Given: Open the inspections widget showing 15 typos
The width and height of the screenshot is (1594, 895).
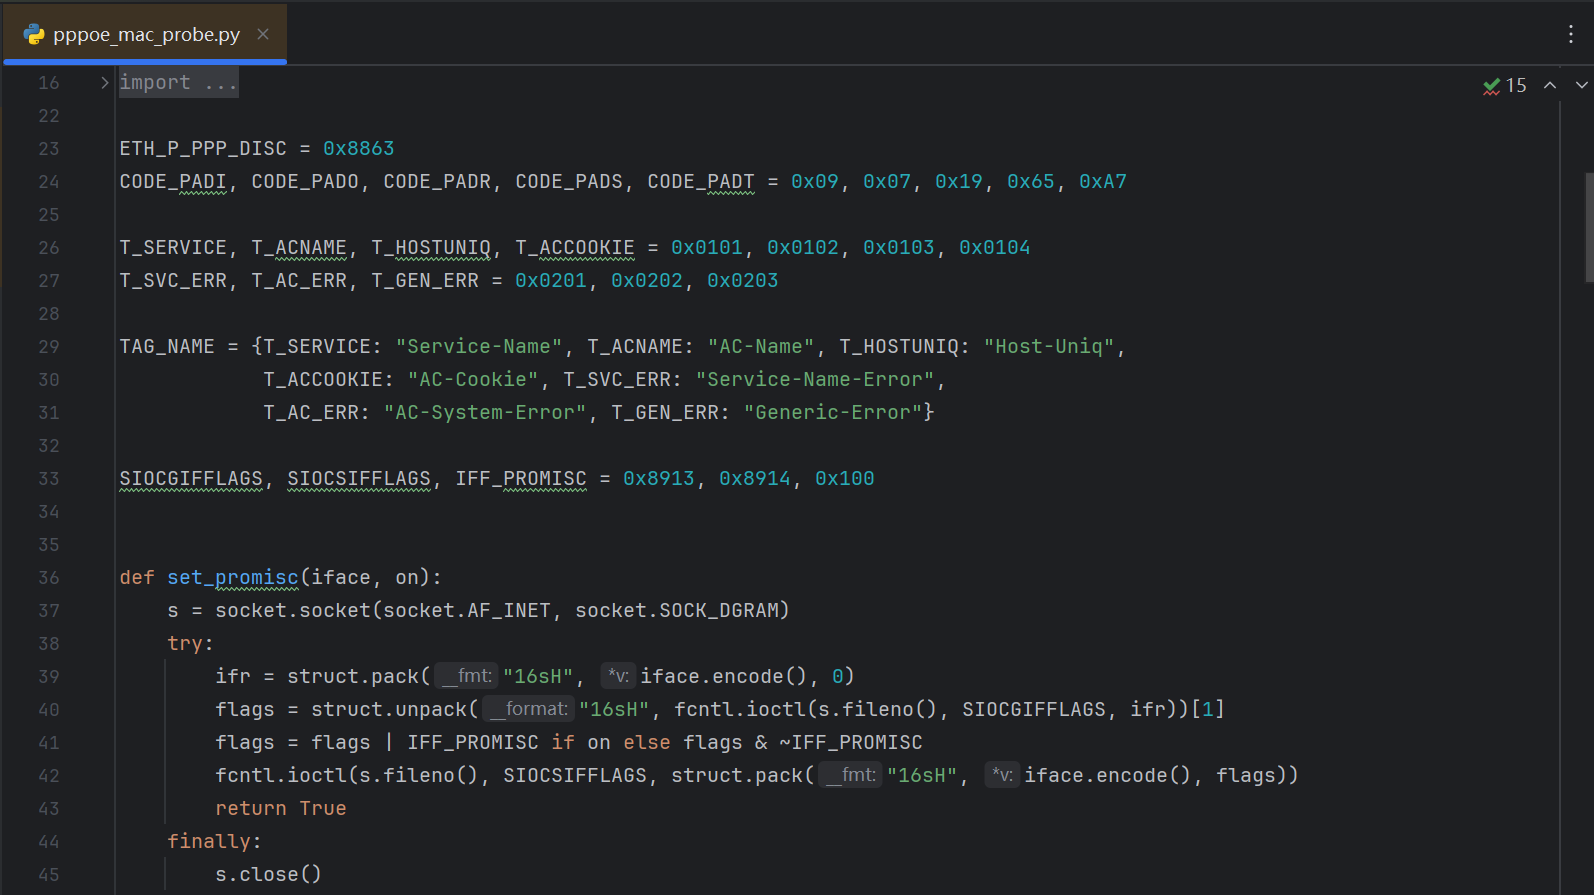Looking at the screenshot, I should (1505, 86).
